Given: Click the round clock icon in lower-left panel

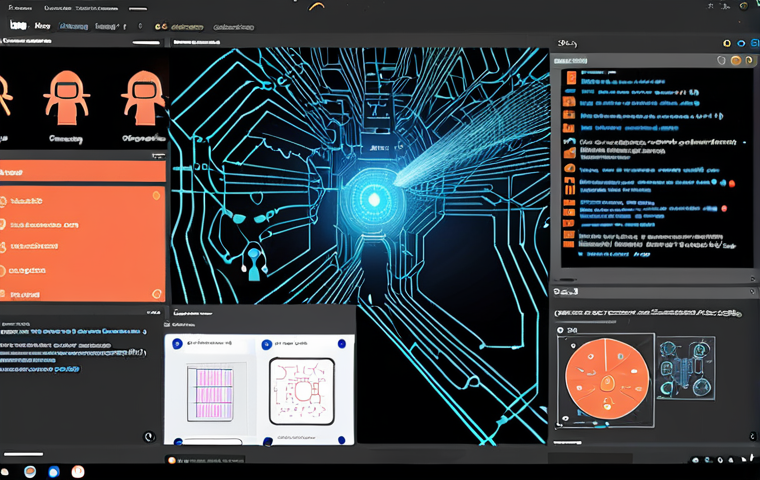Looking at the screenshot, I should (x=148, y=437).
